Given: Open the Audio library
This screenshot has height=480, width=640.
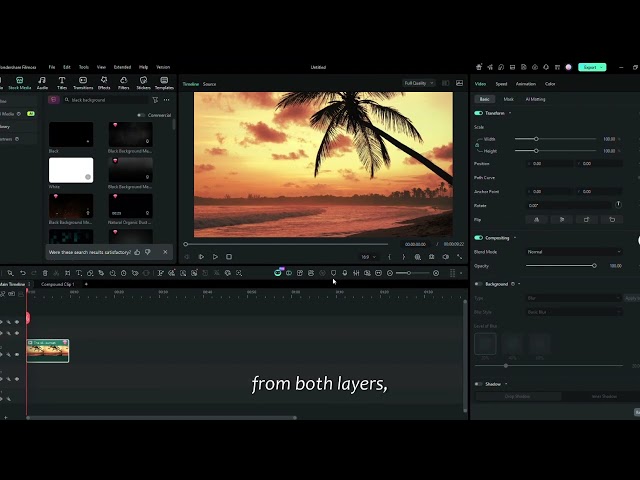Looking at the screenshot, I should click(42, 83).
